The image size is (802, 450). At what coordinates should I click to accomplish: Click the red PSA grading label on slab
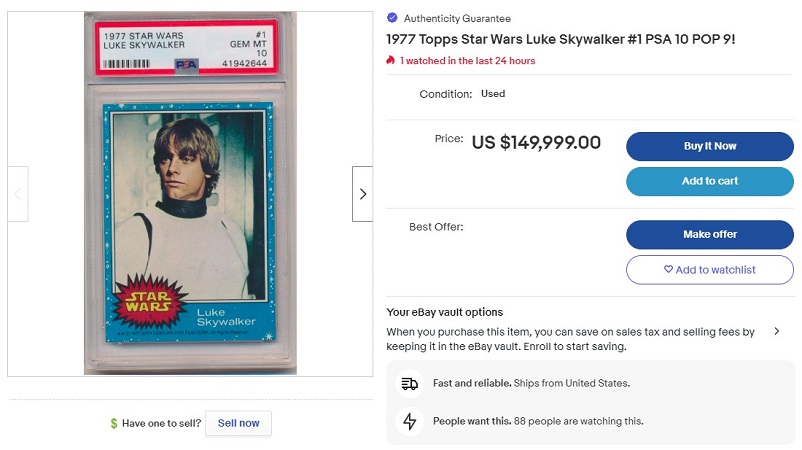pyautogui.click(x=190, y=49)
